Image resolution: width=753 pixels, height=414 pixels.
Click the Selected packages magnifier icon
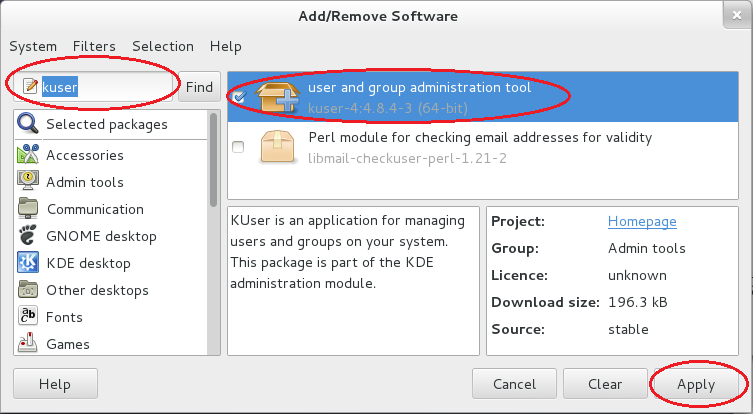(x=28, y=123)
